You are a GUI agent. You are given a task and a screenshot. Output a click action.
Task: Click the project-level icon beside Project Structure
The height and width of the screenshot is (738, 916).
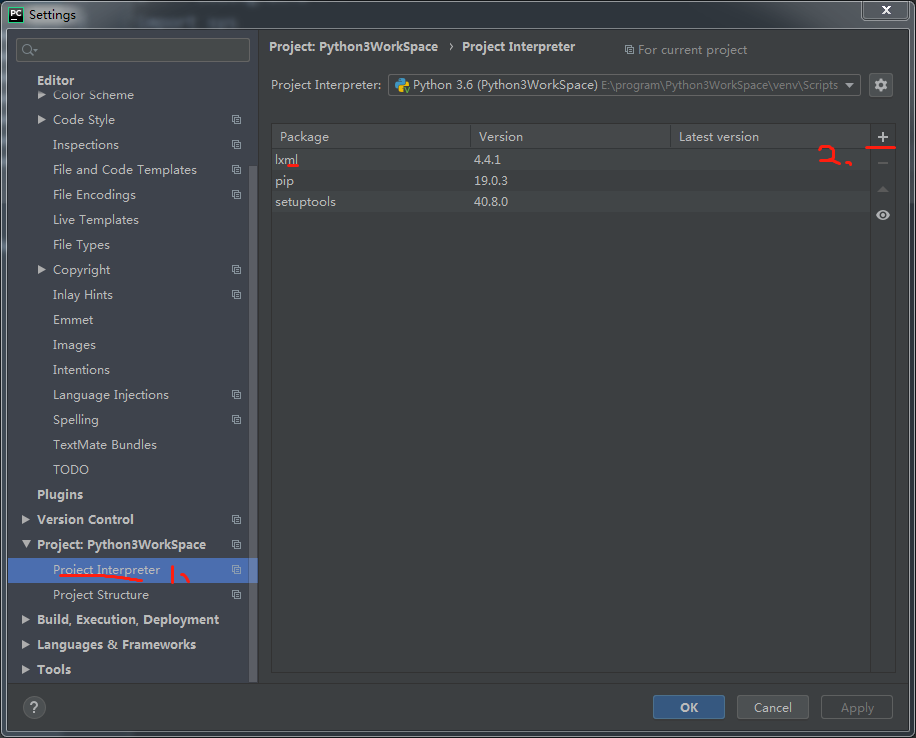[x=236, y=595]
